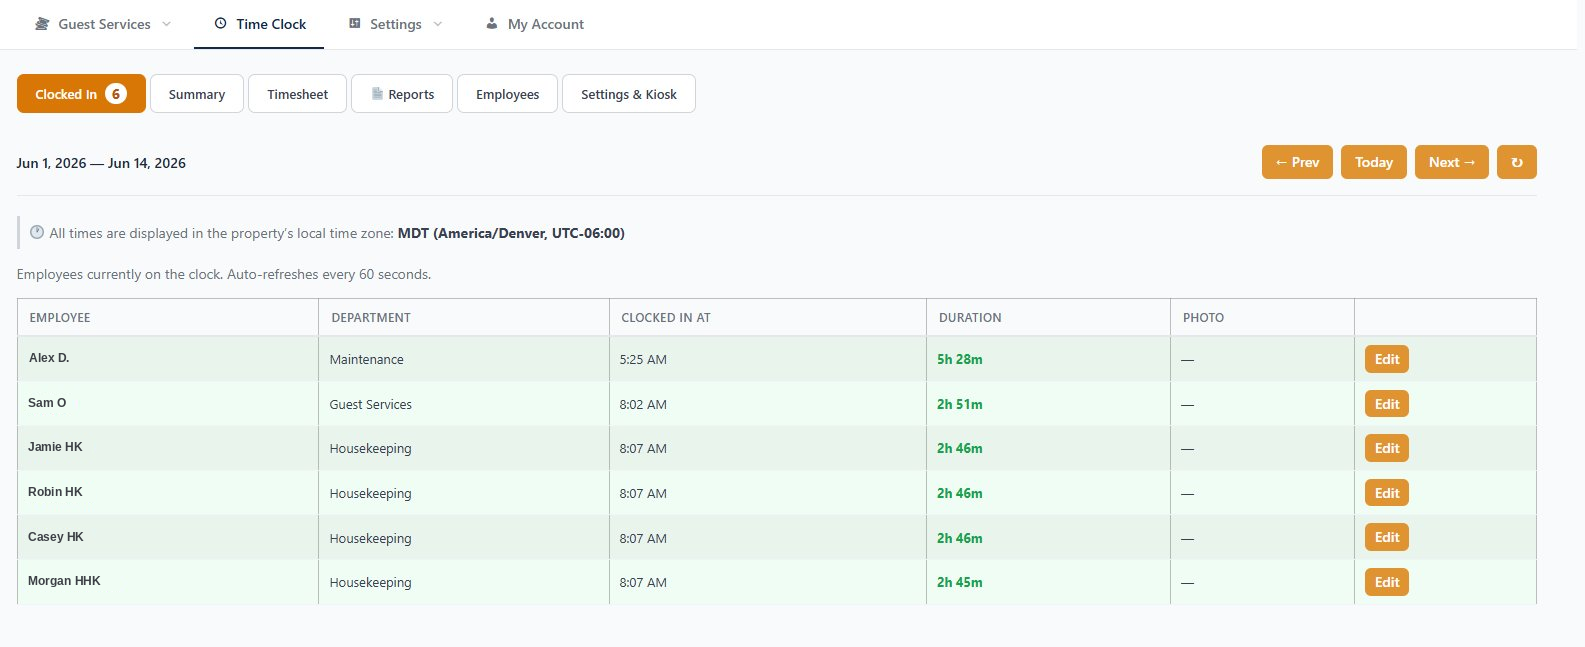The width and height of the screenshot is (1585, 647).
Task: Expand the Guest Services dropdown chevron
Action: click(166, 24)
